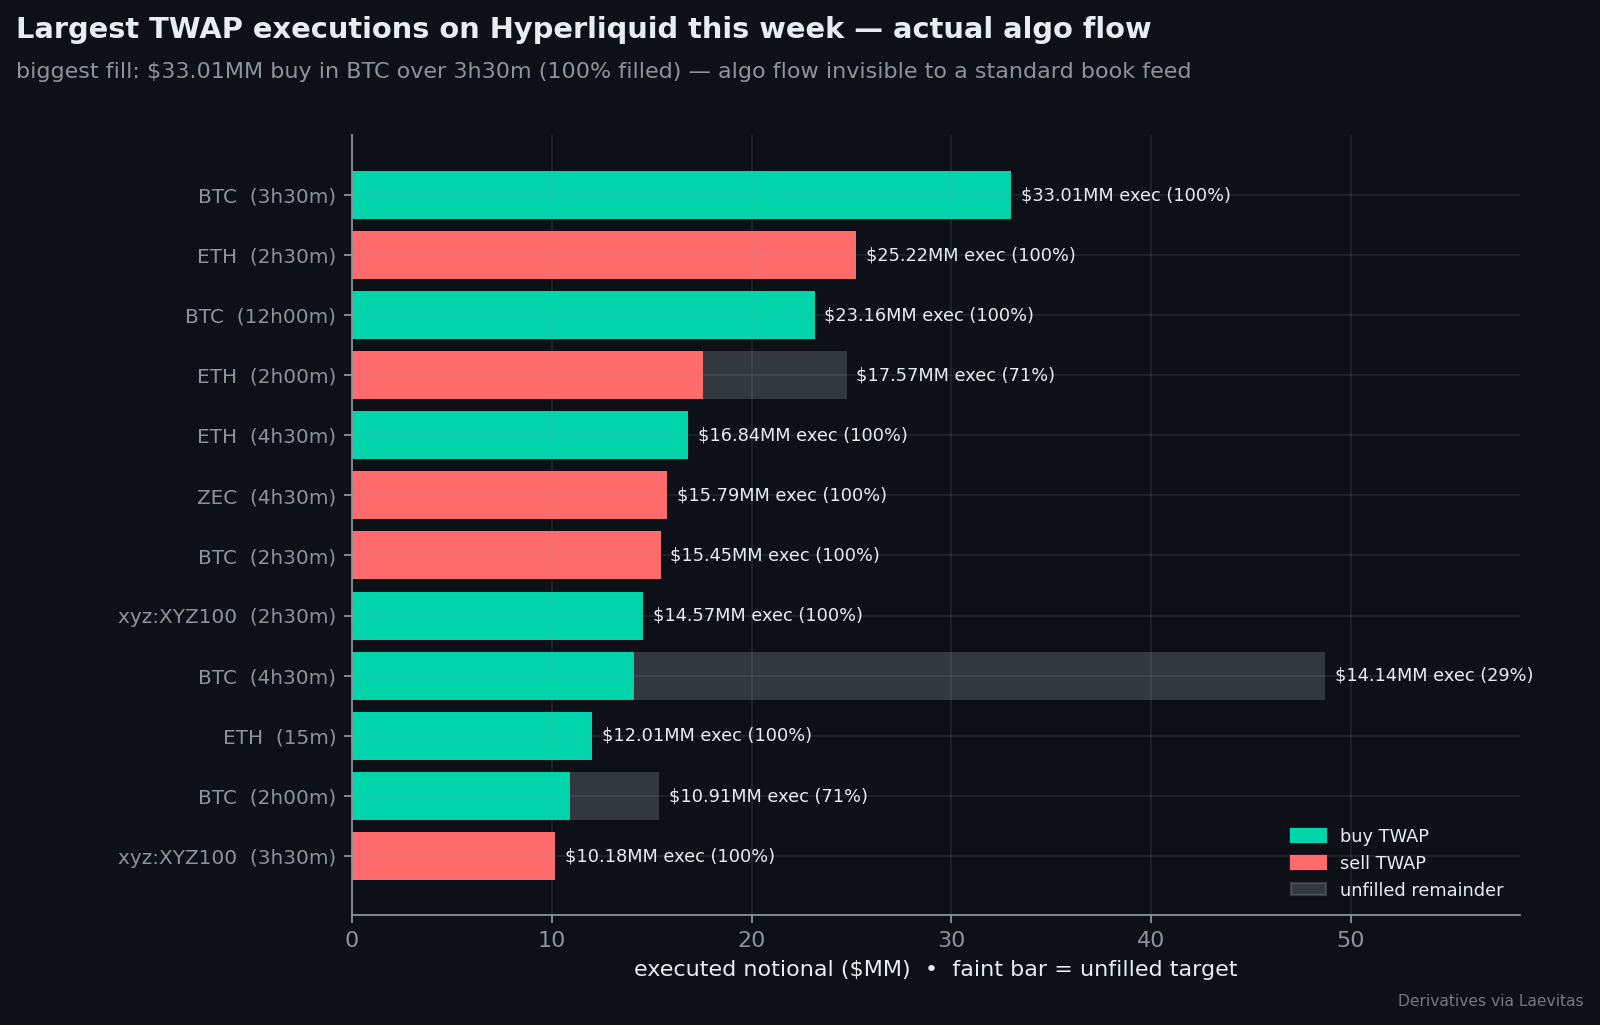Click the "$10.91MM exec (71%)" value label
Image resolution: width=1600 pixels, height=1025 pixels.
point(768,796)
